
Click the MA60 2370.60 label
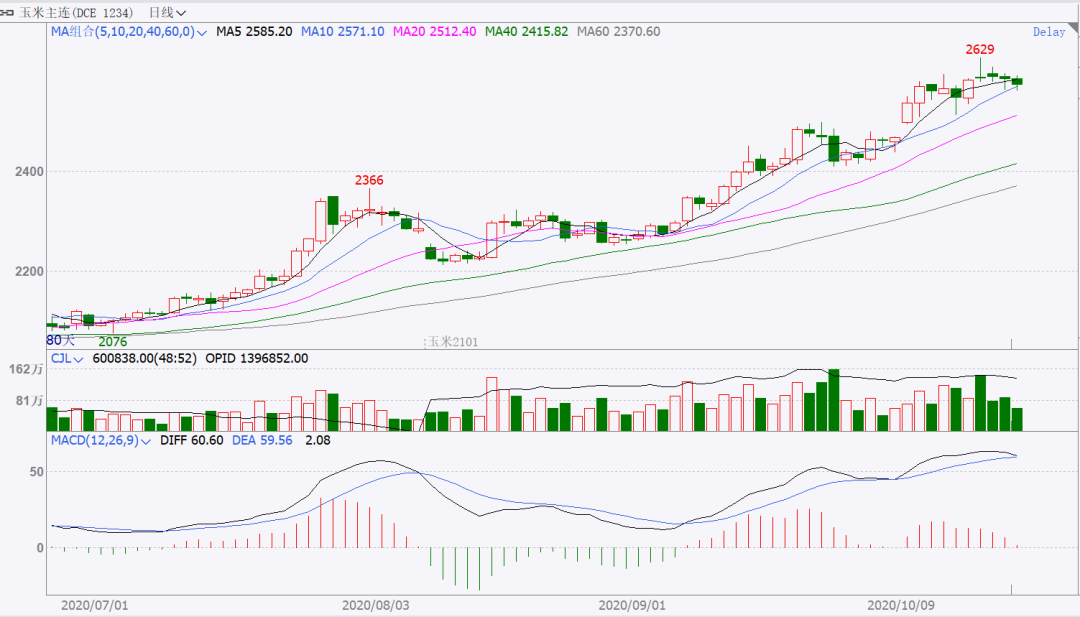pos(619,32)
